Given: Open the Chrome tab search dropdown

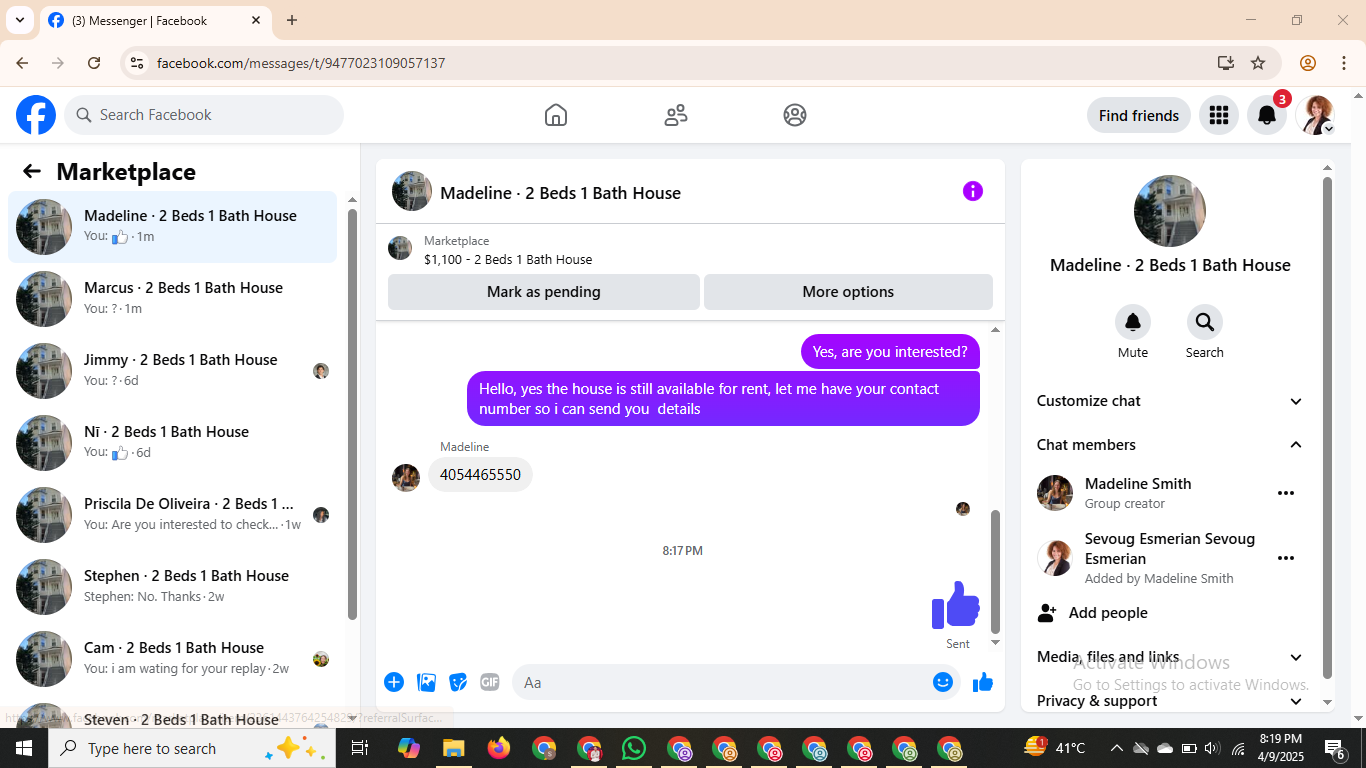Looking at the screenshot, I should [x=20, y=20].
